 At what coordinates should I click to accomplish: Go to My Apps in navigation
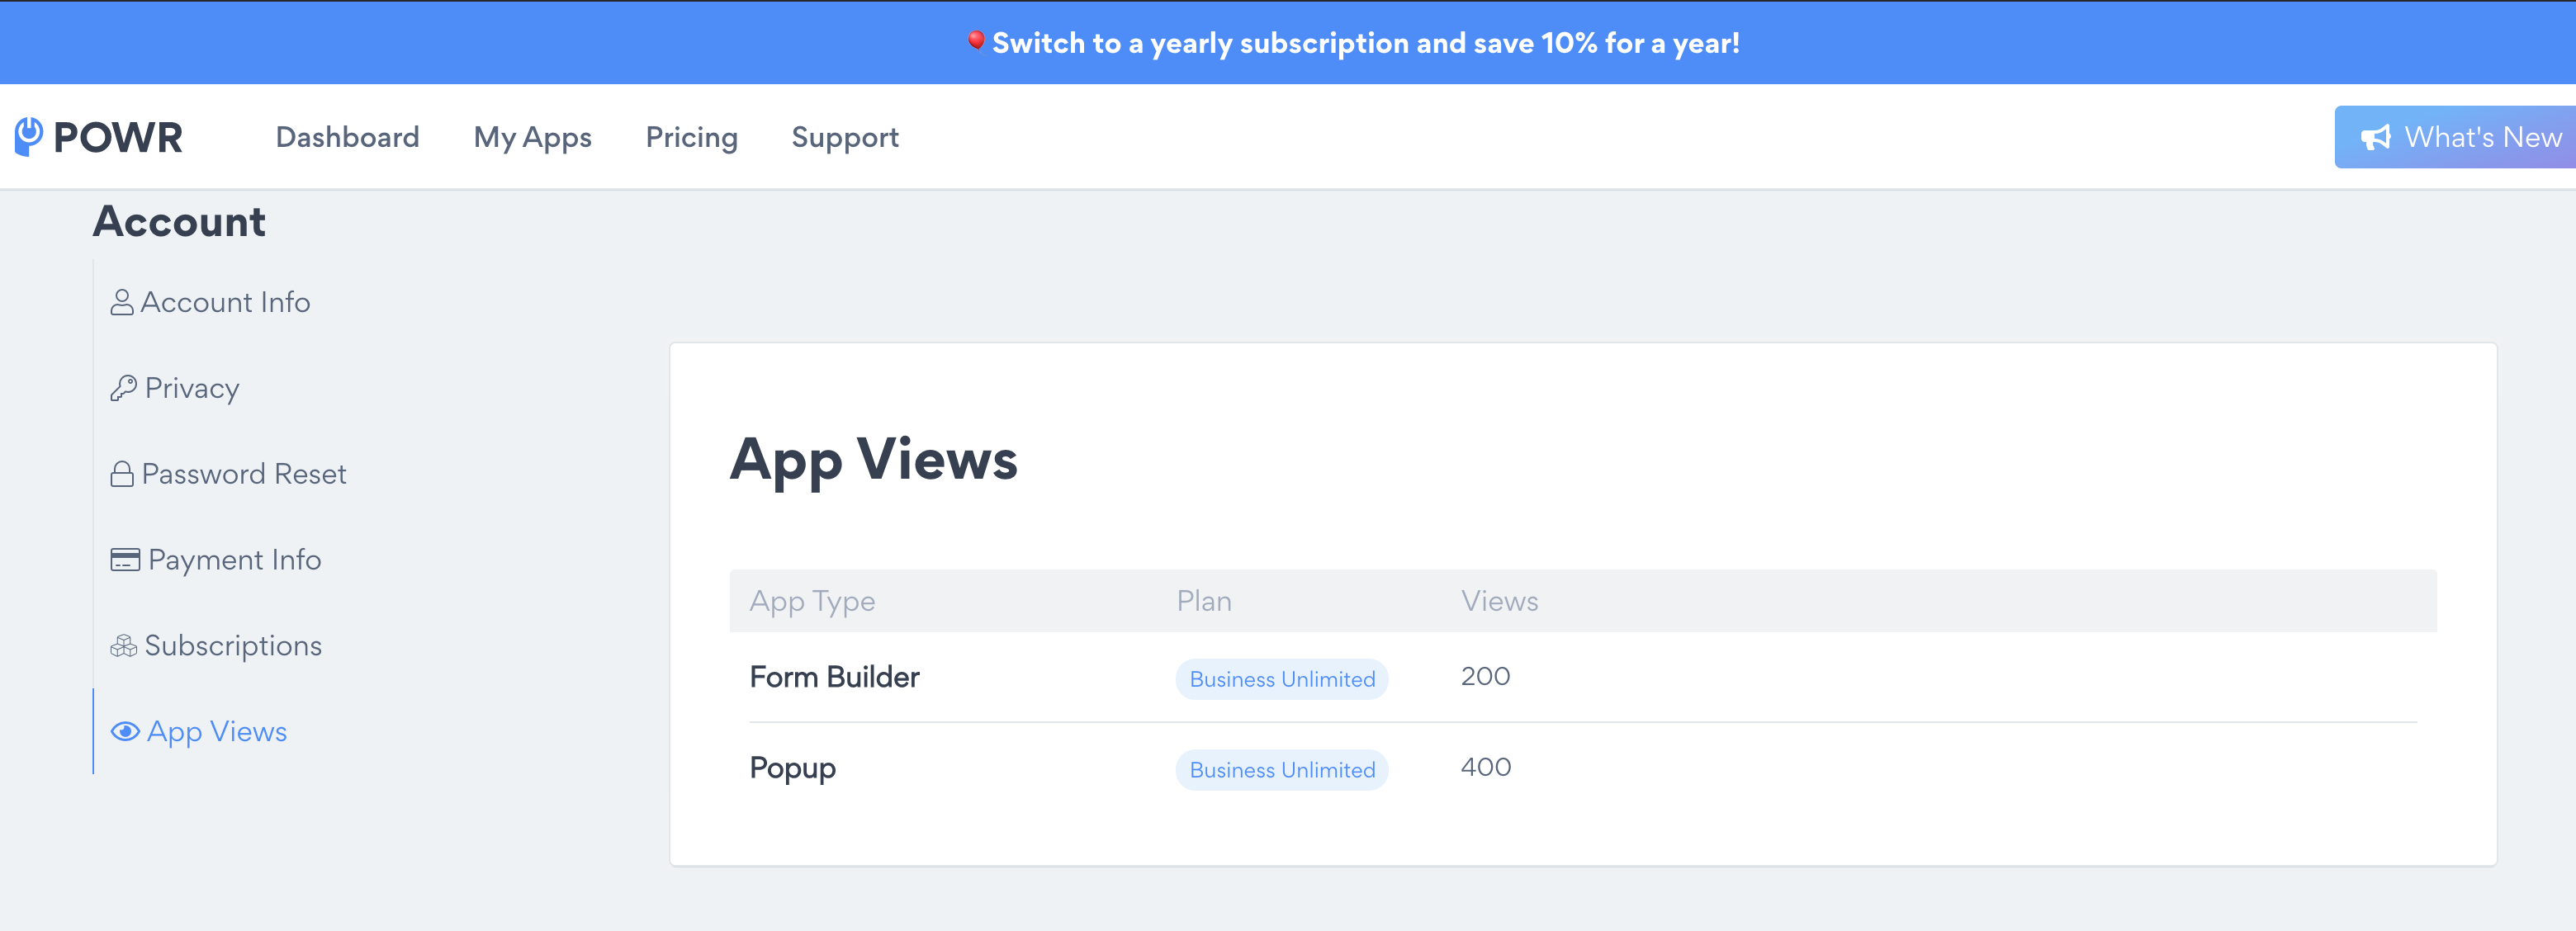(532, 137)
